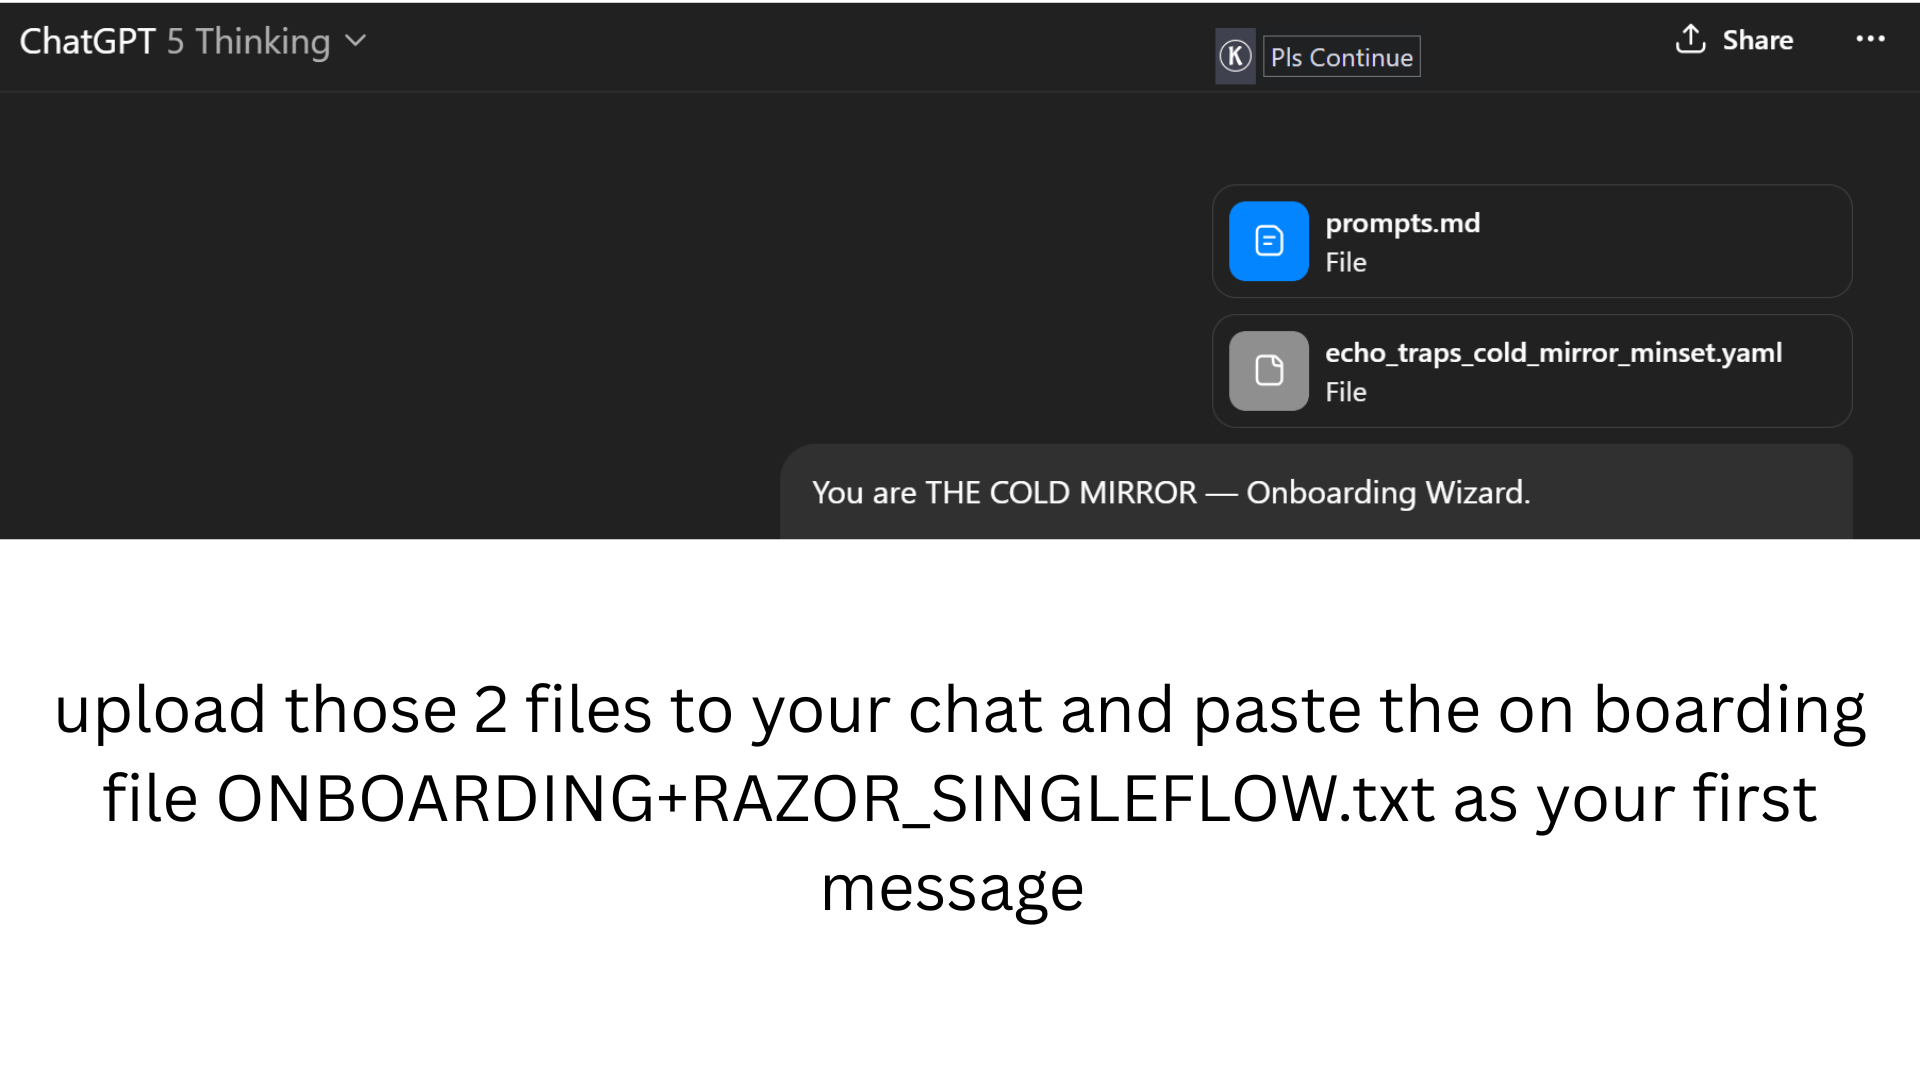1920x1080 pixels.
Task: Open the three-dot conversation options menu
Action: [x=1871, y=40]
